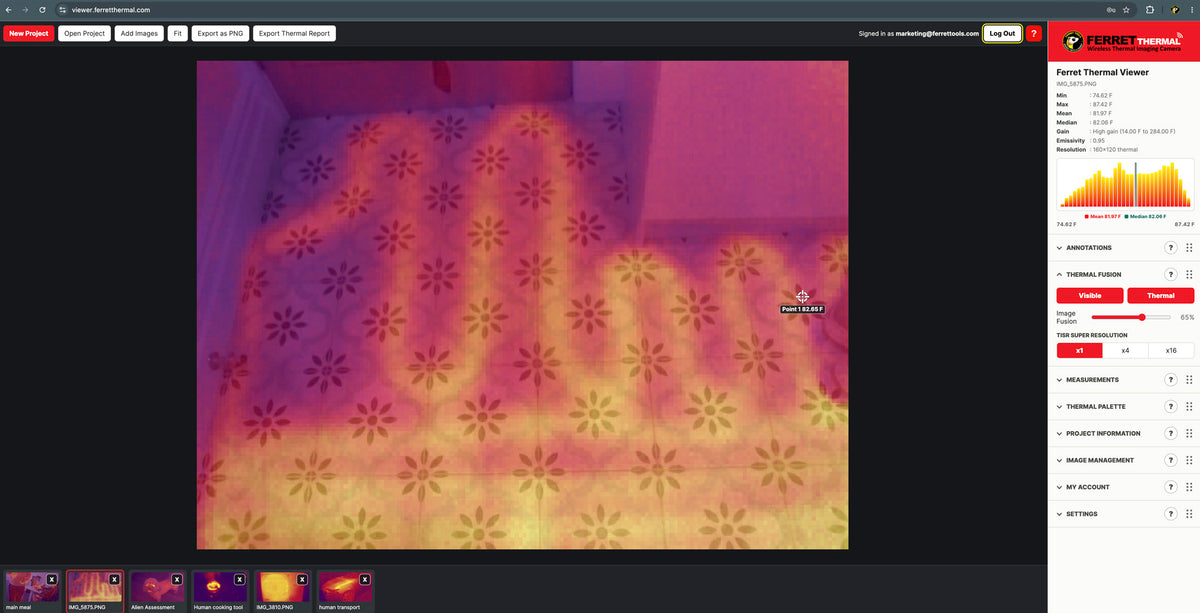Click help icon beside Settings section
This screenshot has width=1200, height=613.
tap(1170, 514)
